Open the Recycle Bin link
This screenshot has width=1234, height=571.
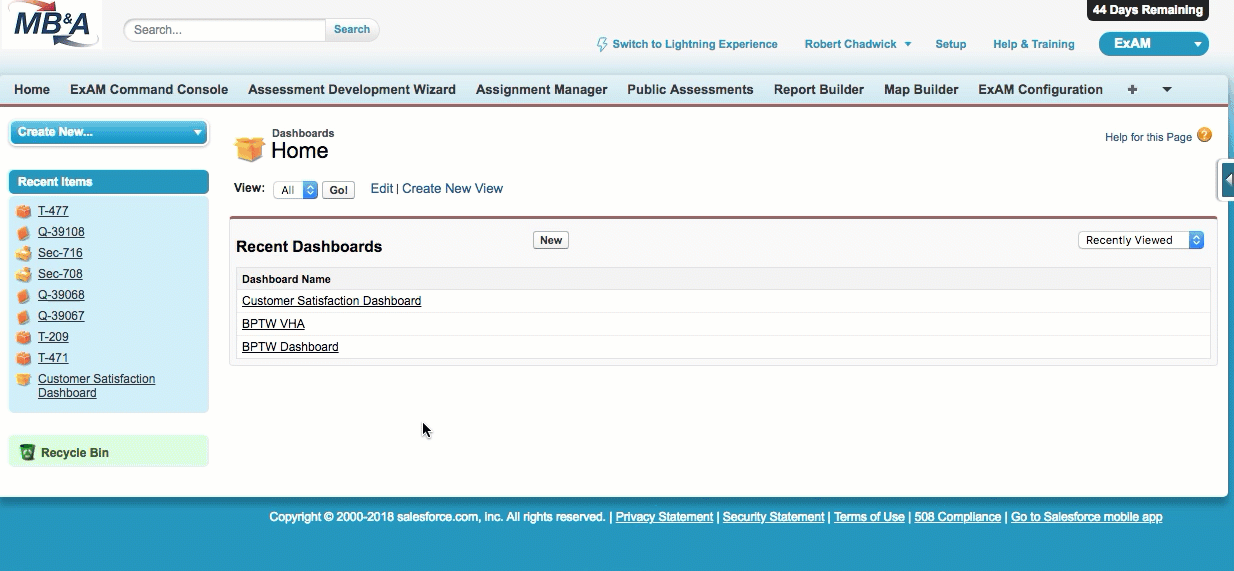[x=75, y=453]
